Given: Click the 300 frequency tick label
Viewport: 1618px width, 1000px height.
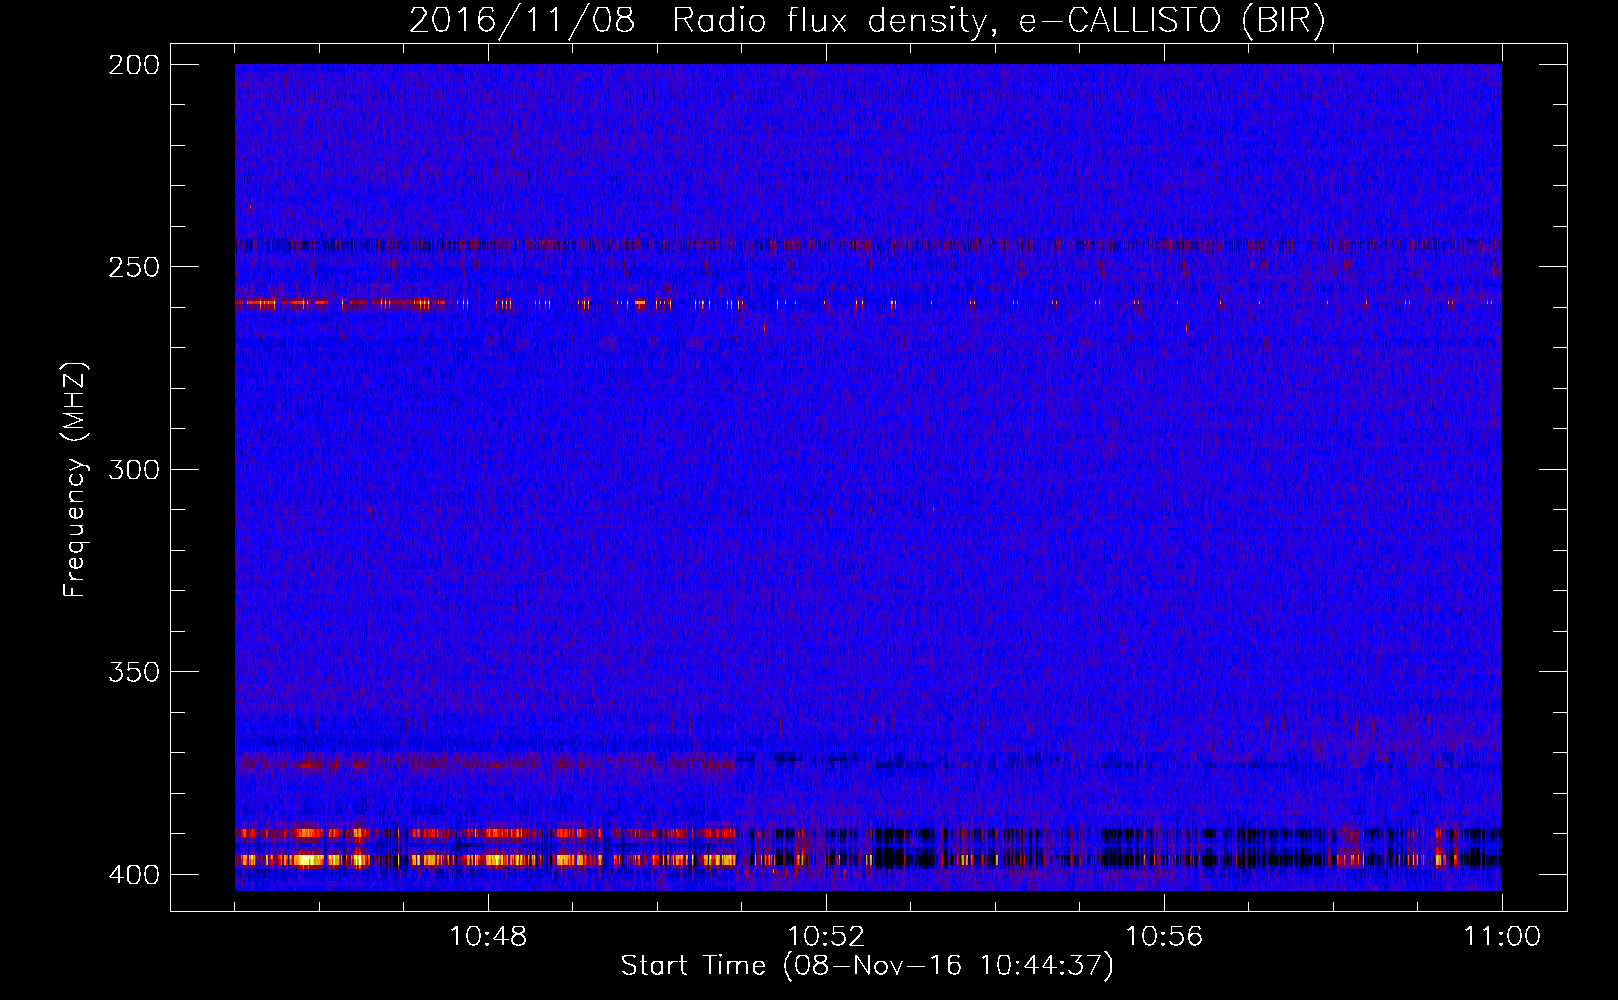Looking at the screenshot, I should click(134, 469).
